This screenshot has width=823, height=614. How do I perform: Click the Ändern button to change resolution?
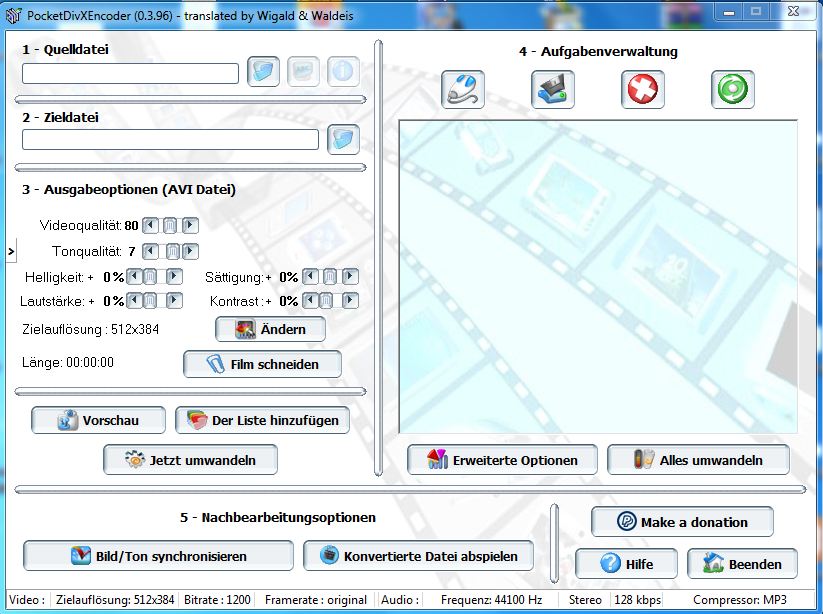click(x=270, y=330)
